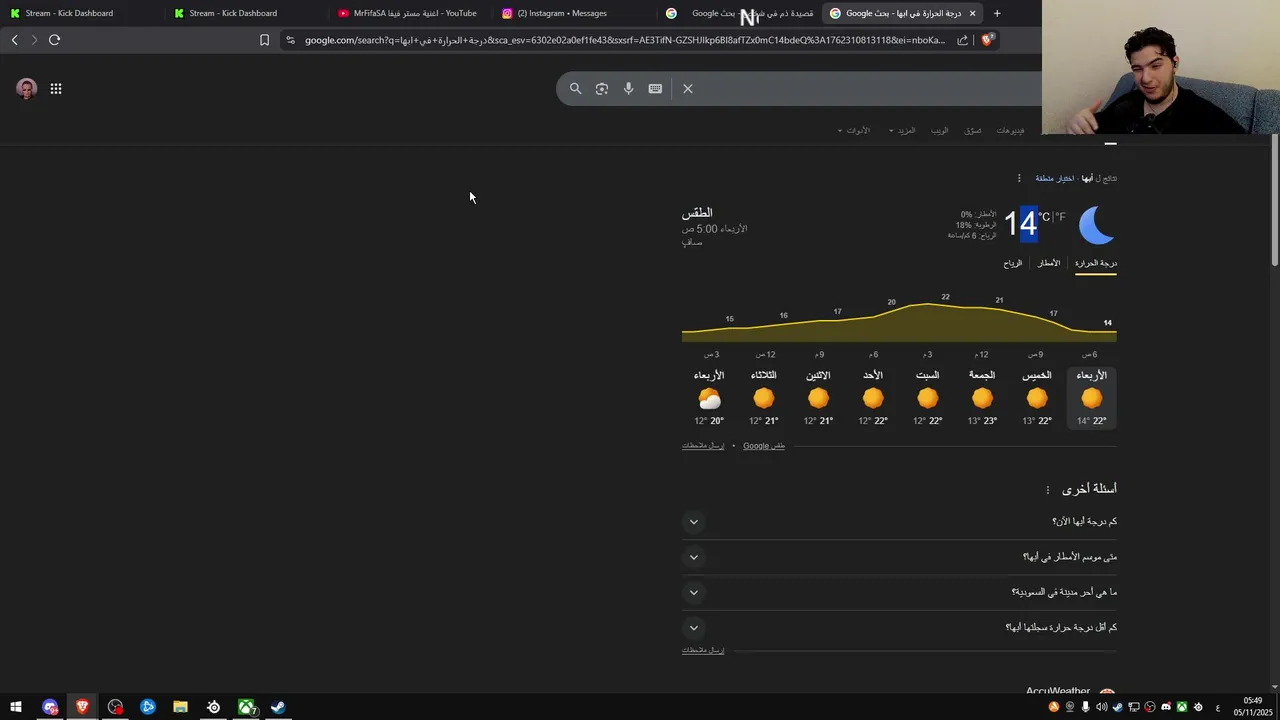The width and height of the screenshot is (1280, 720).
Task: Select the السبت forecast day
Action: [x=928, y=397]
